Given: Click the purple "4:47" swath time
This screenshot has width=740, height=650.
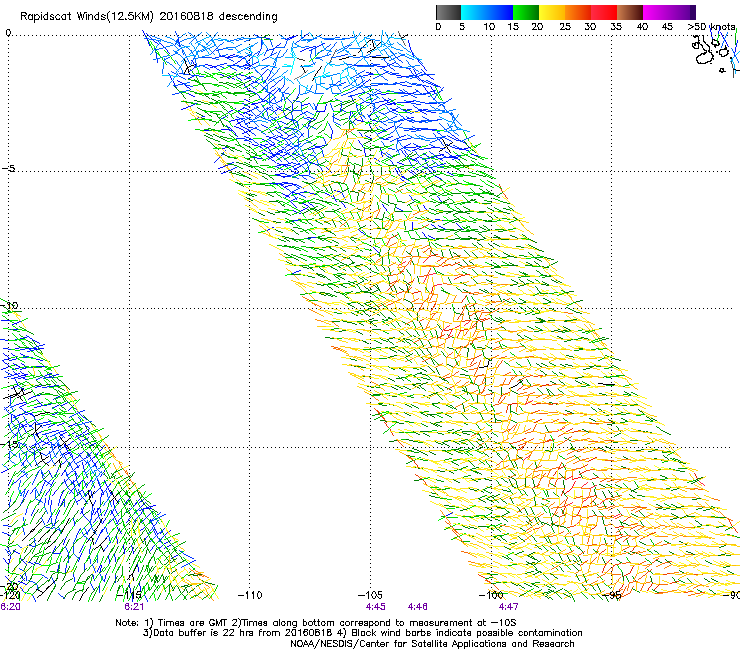Looking at the screenshot, I should point(508,607).
